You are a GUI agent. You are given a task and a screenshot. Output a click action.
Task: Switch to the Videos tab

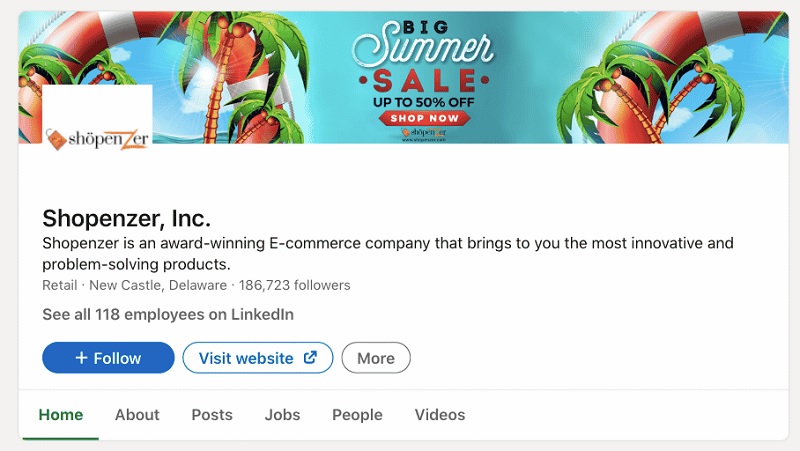(440, 415)
